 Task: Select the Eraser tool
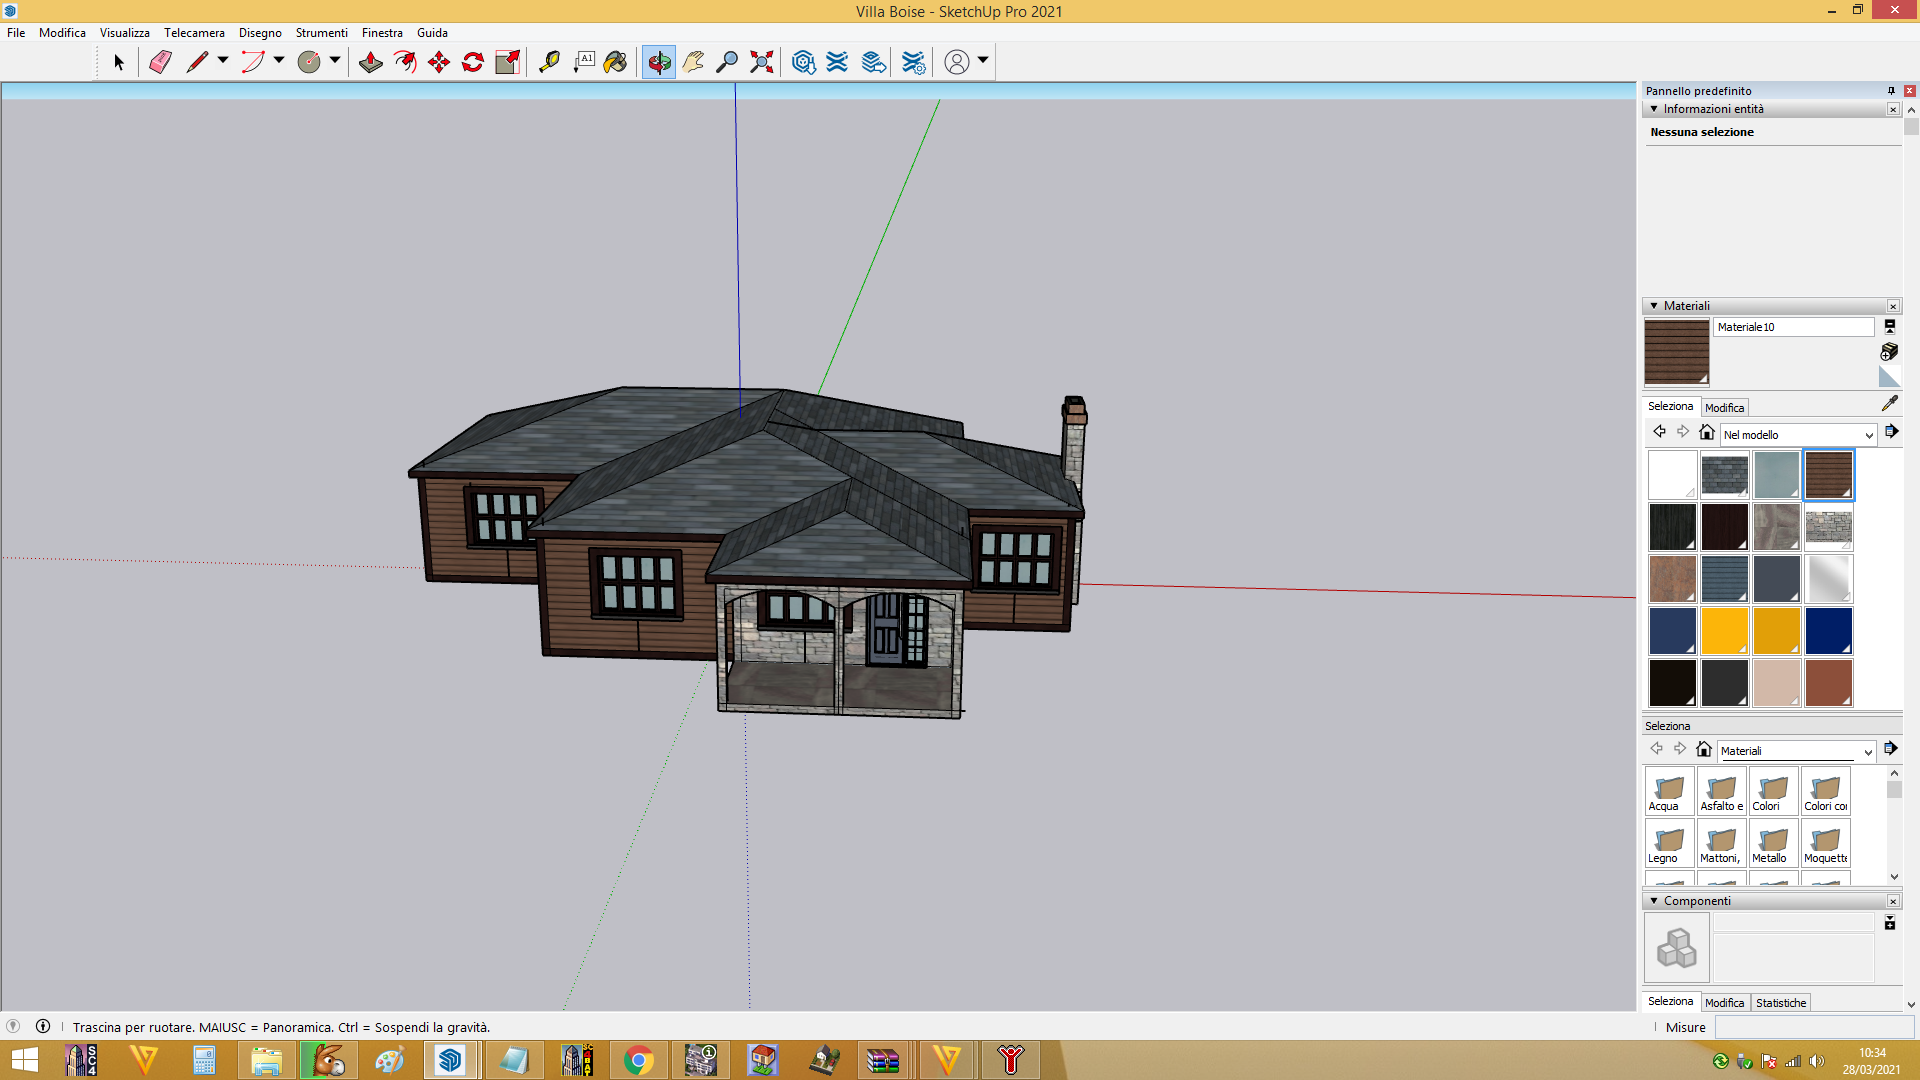click(x=160, y=62)
